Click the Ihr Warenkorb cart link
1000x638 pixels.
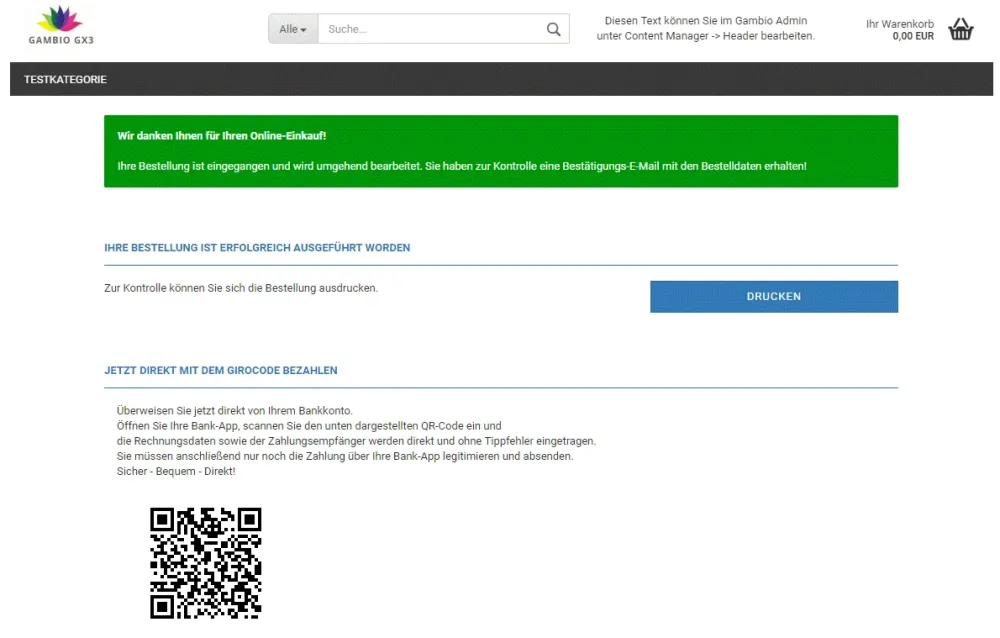click(899, 24)
